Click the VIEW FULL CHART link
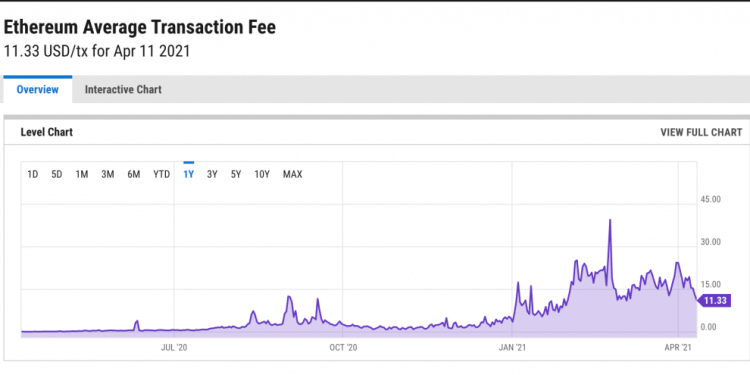Viewport: 750px width, 375px height. [x=701, y=132]
